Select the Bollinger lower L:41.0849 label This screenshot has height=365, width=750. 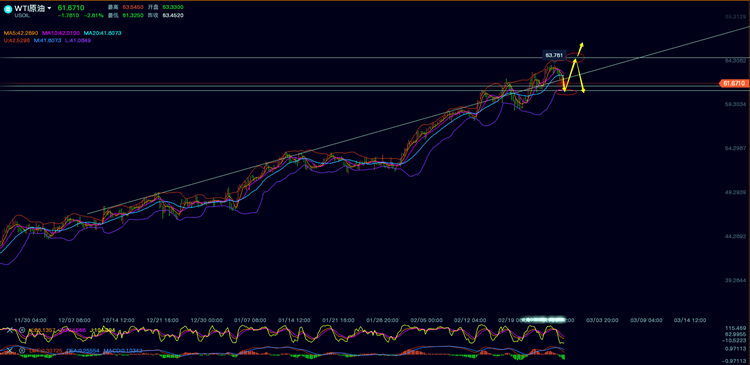pos(77,41)
